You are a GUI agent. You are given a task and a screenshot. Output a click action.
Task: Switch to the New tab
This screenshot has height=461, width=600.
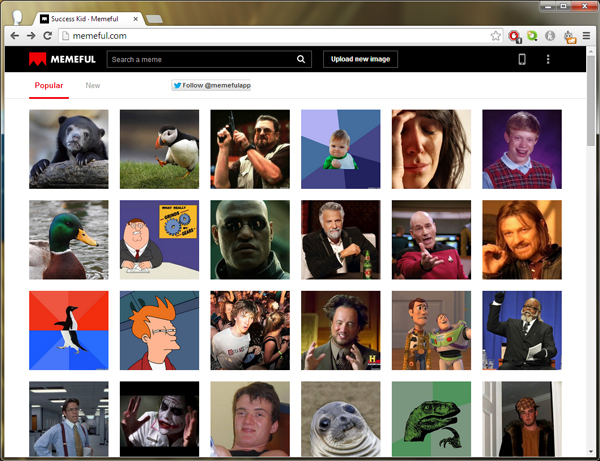point(93,85)
